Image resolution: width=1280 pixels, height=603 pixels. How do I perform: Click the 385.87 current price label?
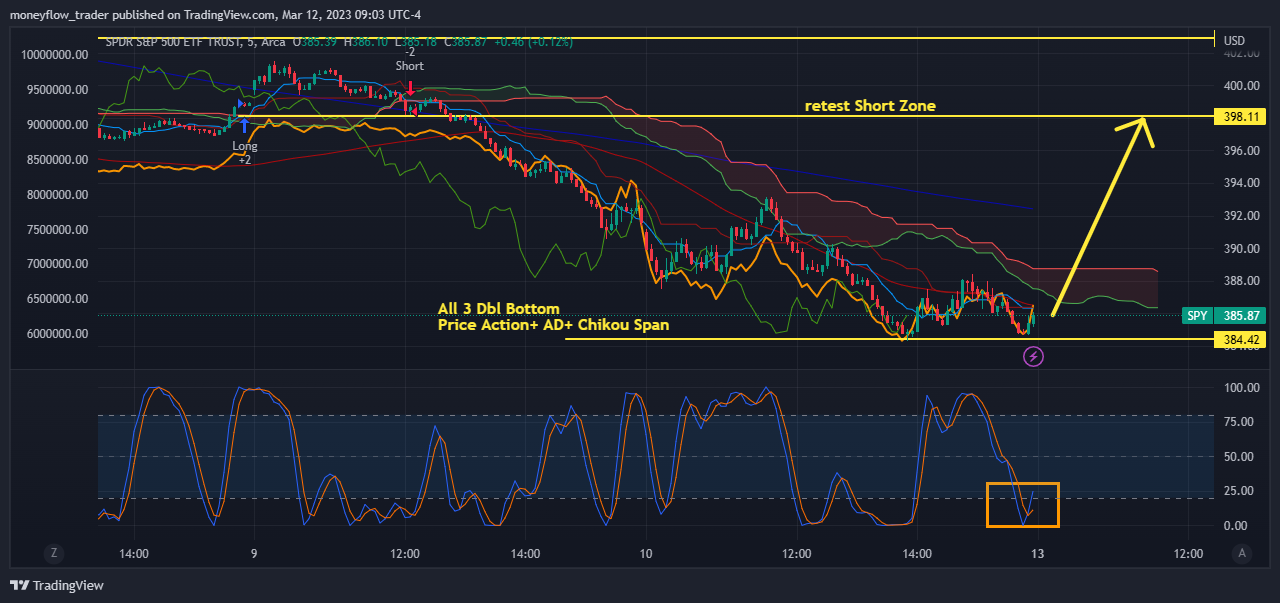(x=1241, y=315)
